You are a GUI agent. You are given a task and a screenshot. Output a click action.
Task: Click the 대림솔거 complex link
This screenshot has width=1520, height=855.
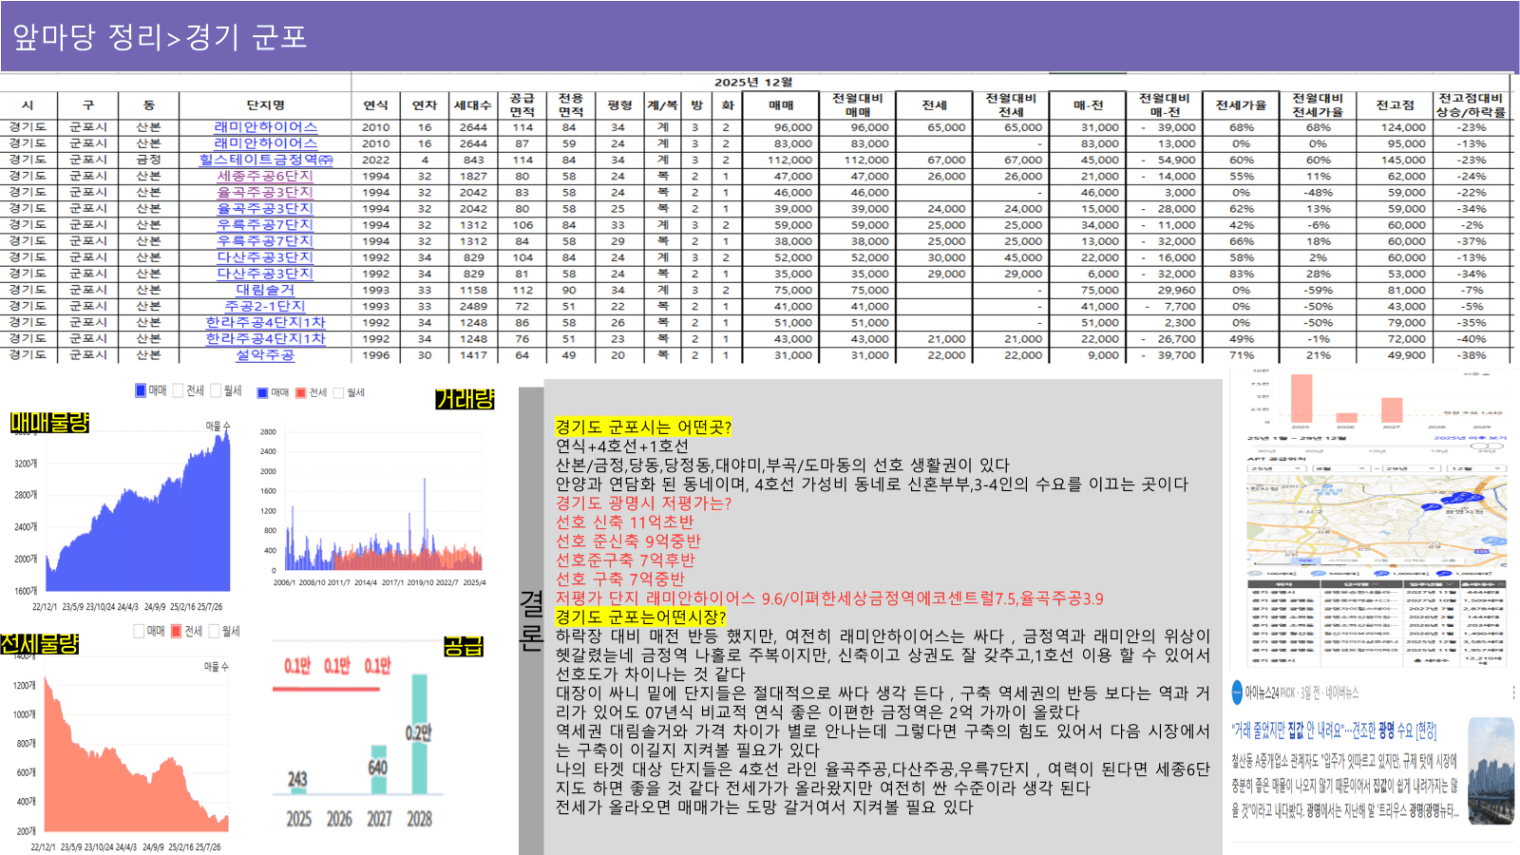pos(265,290)
